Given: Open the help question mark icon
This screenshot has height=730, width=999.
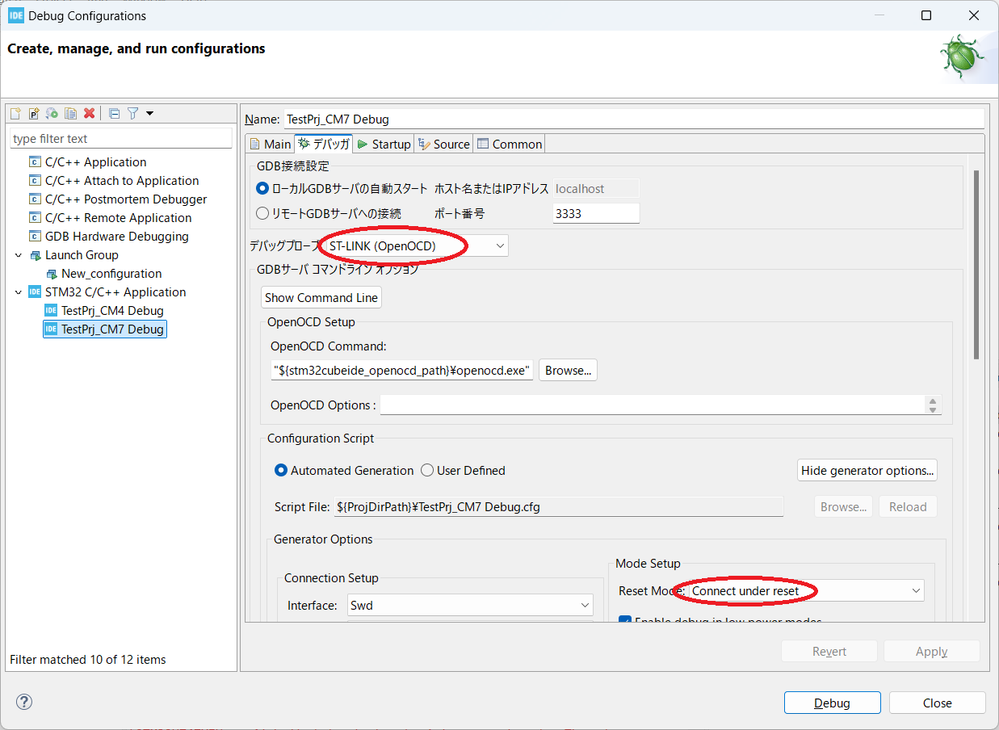Looking at the screenshot, I should (25, 702).
